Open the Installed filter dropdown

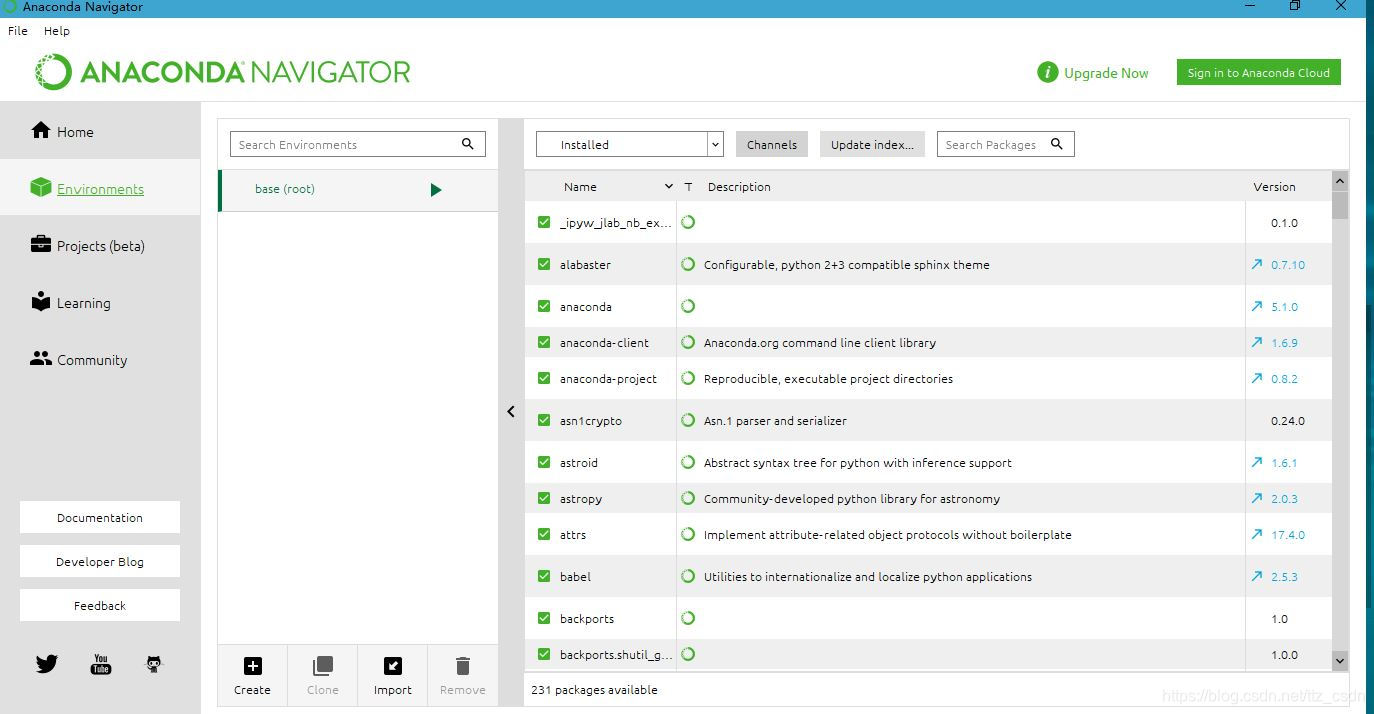[x=630, y=144]
